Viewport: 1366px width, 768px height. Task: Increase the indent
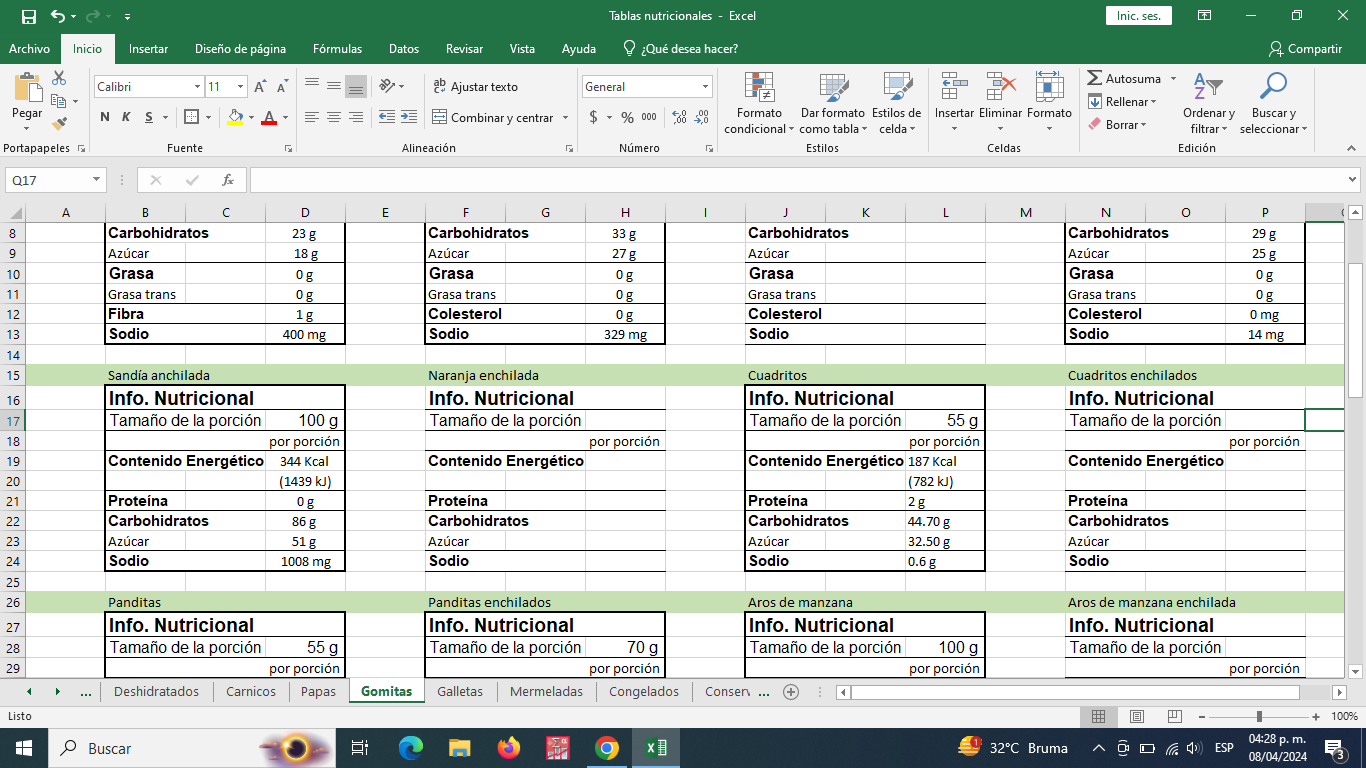409,117
